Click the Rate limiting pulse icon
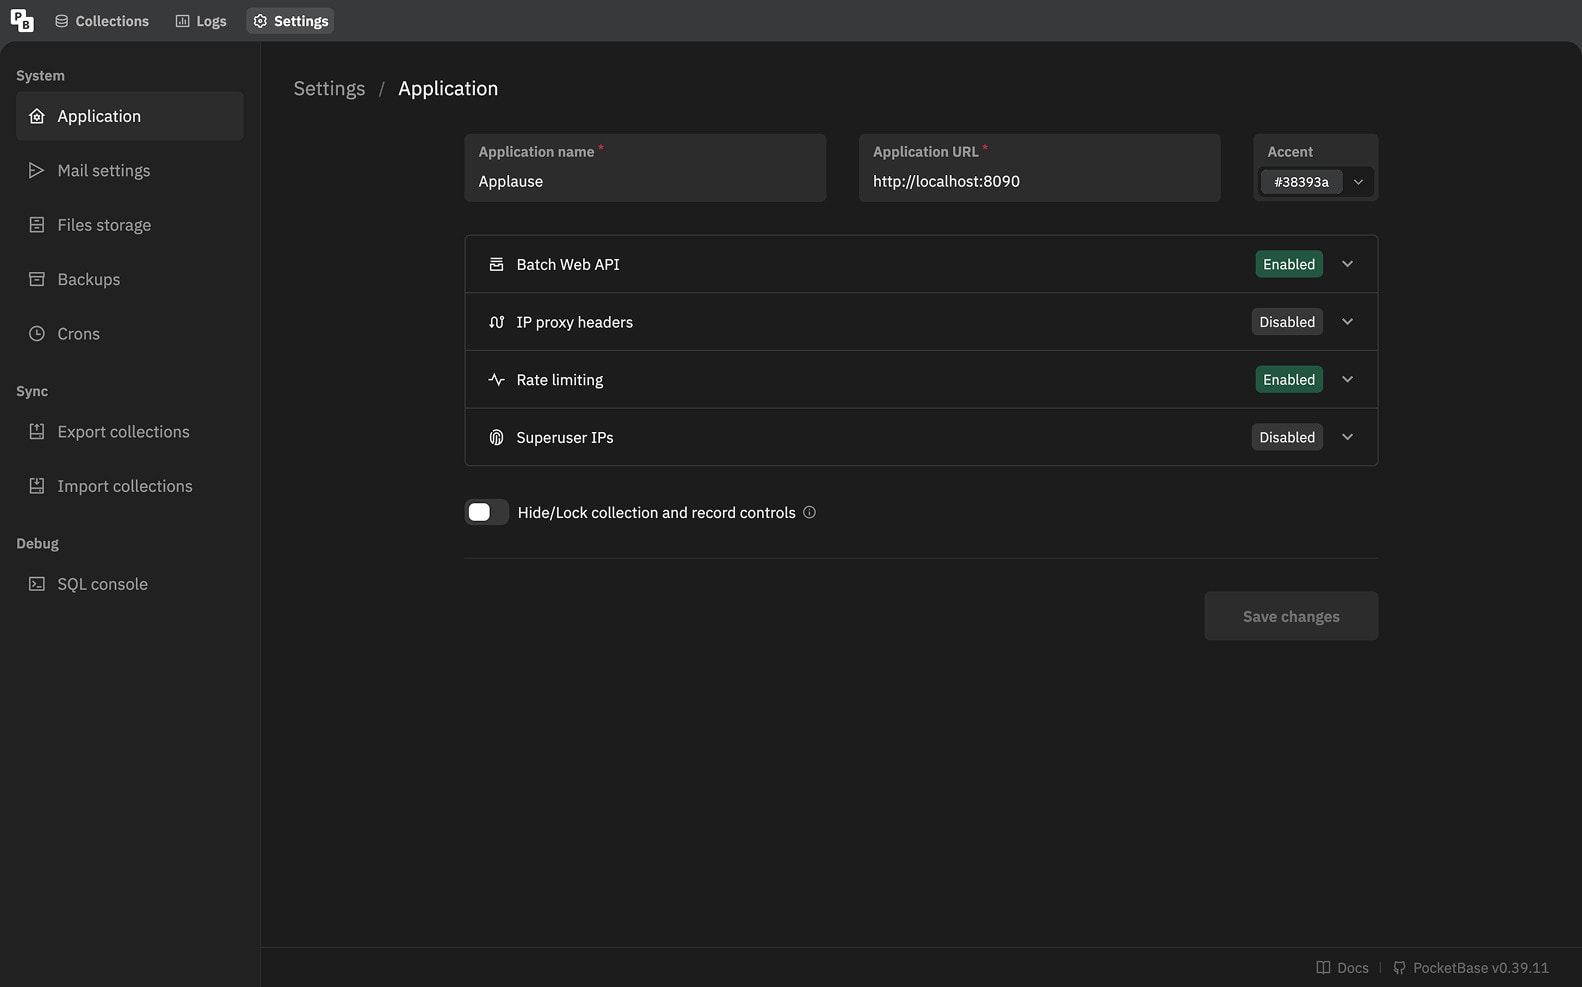Screen dimensions: 1582x987 (496, 380)
